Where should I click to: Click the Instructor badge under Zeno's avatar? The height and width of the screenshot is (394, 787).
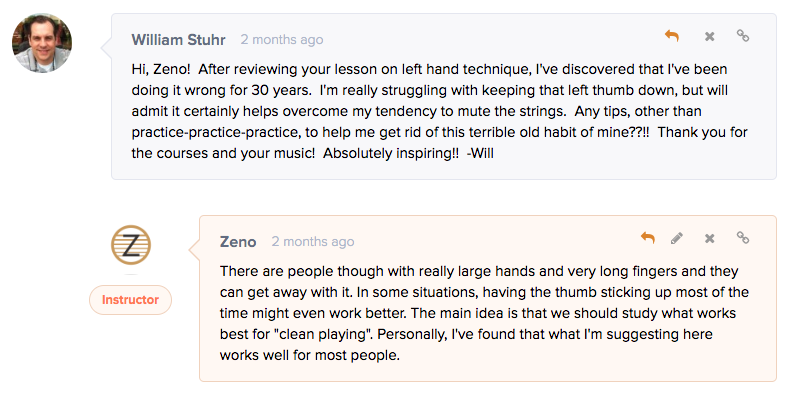coord(130,300)
